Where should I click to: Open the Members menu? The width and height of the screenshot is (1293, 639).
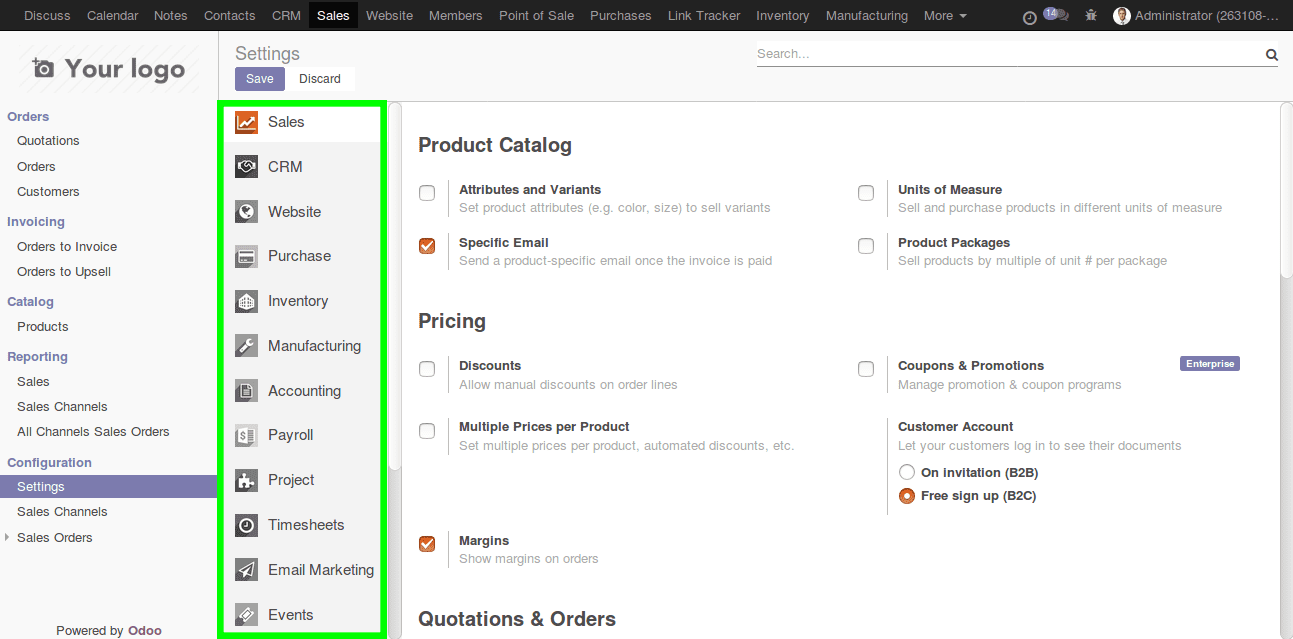coord(455,16)
